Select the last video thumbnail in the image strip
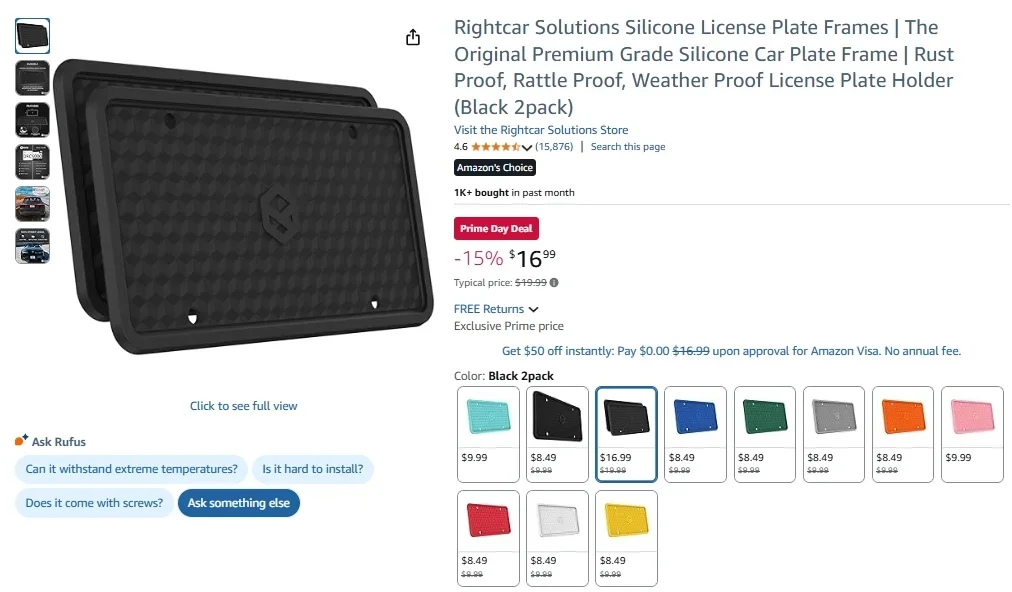Screen dimensions: 1012x592 [x=31, y=246]
